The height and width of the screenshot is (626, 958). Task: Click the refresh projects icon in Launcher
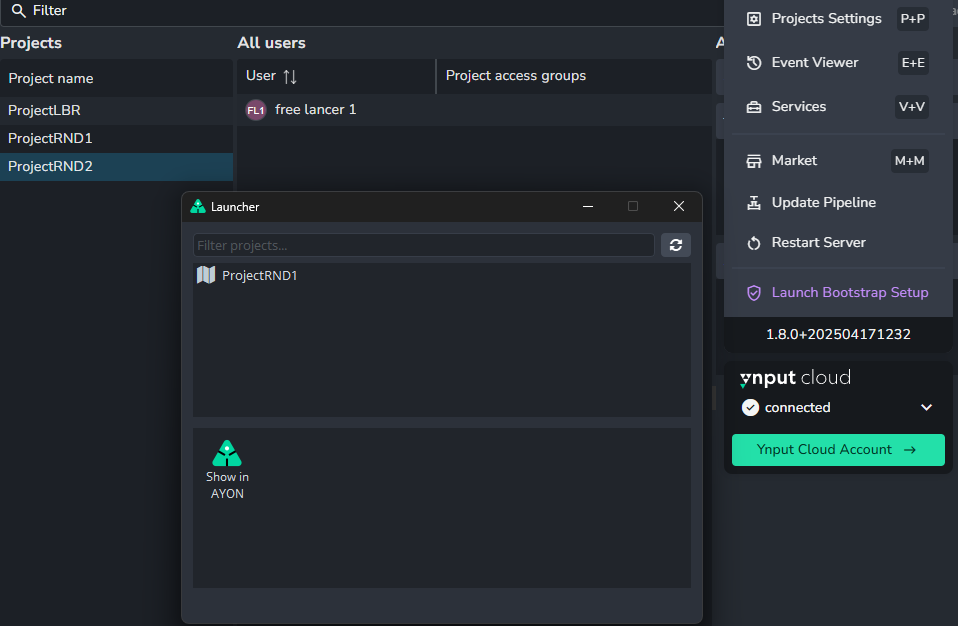click(675, 245)
